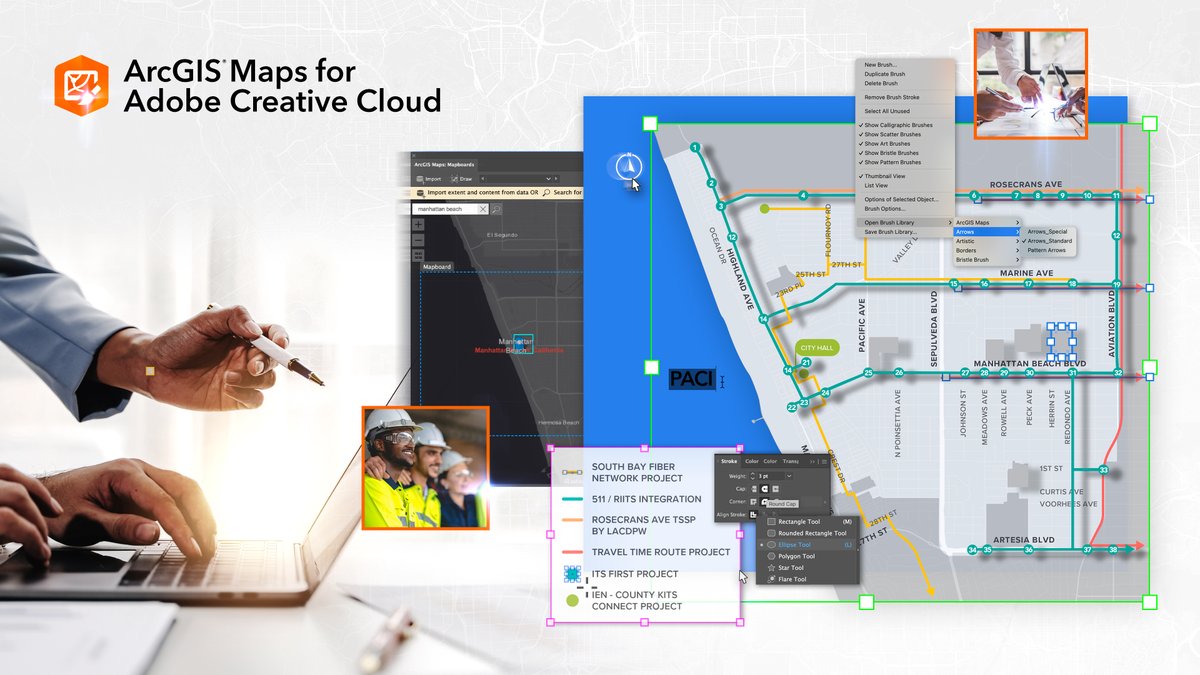The width and height of the screenshot is (1200, 675).
Task: Click the compass north arrow icon on map
Action: point(626,167)
